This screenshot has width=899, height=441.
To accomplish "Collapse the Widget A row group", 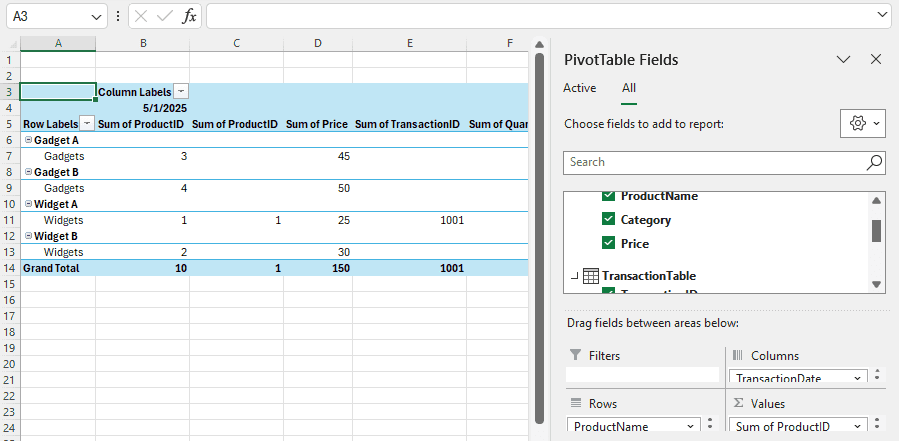I will [x=28, y=204].
